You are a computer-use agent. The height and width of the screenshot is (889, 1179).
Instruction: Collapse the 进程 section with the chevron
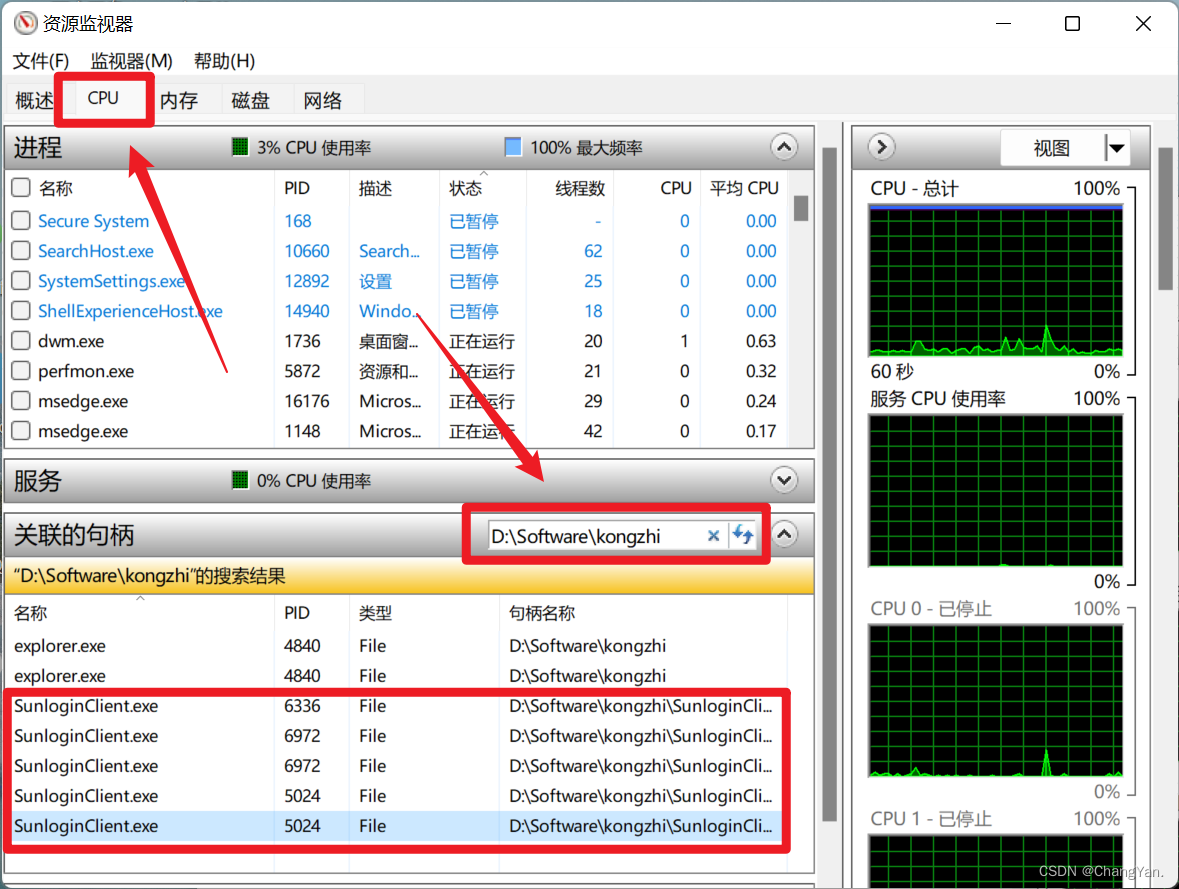point(783,147)
